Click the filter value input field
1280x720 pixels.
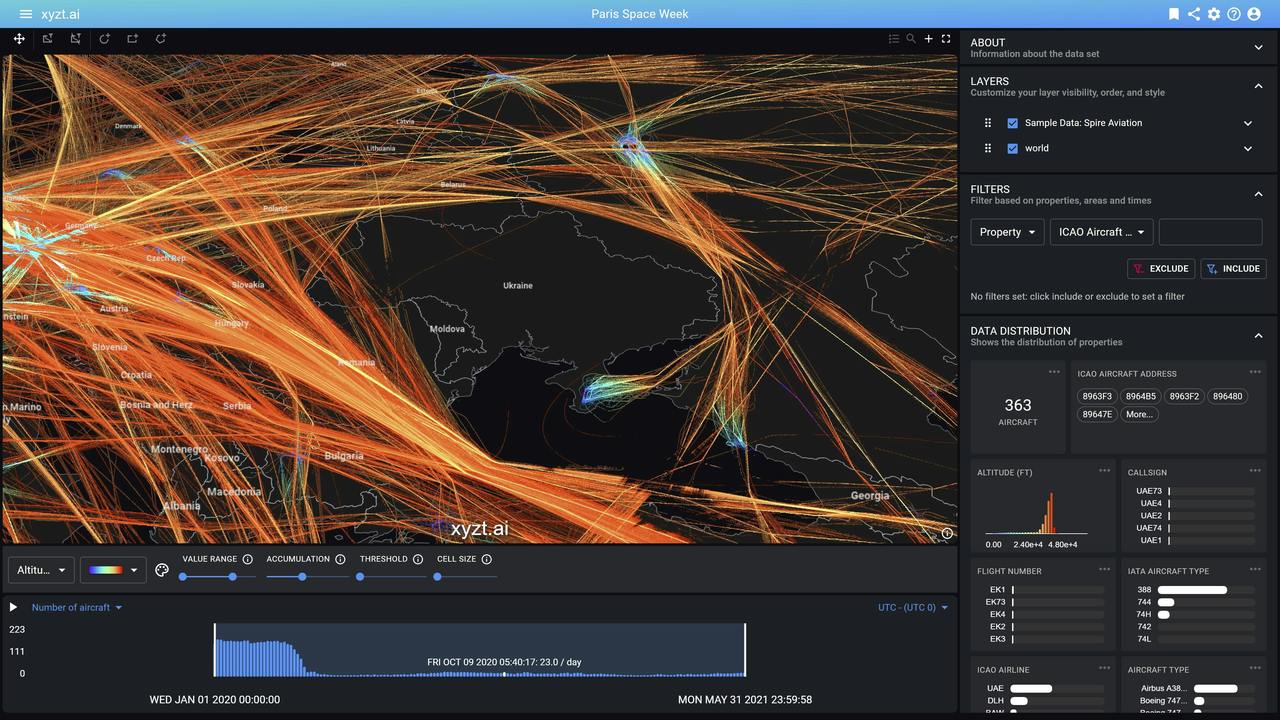(1210, 232)
